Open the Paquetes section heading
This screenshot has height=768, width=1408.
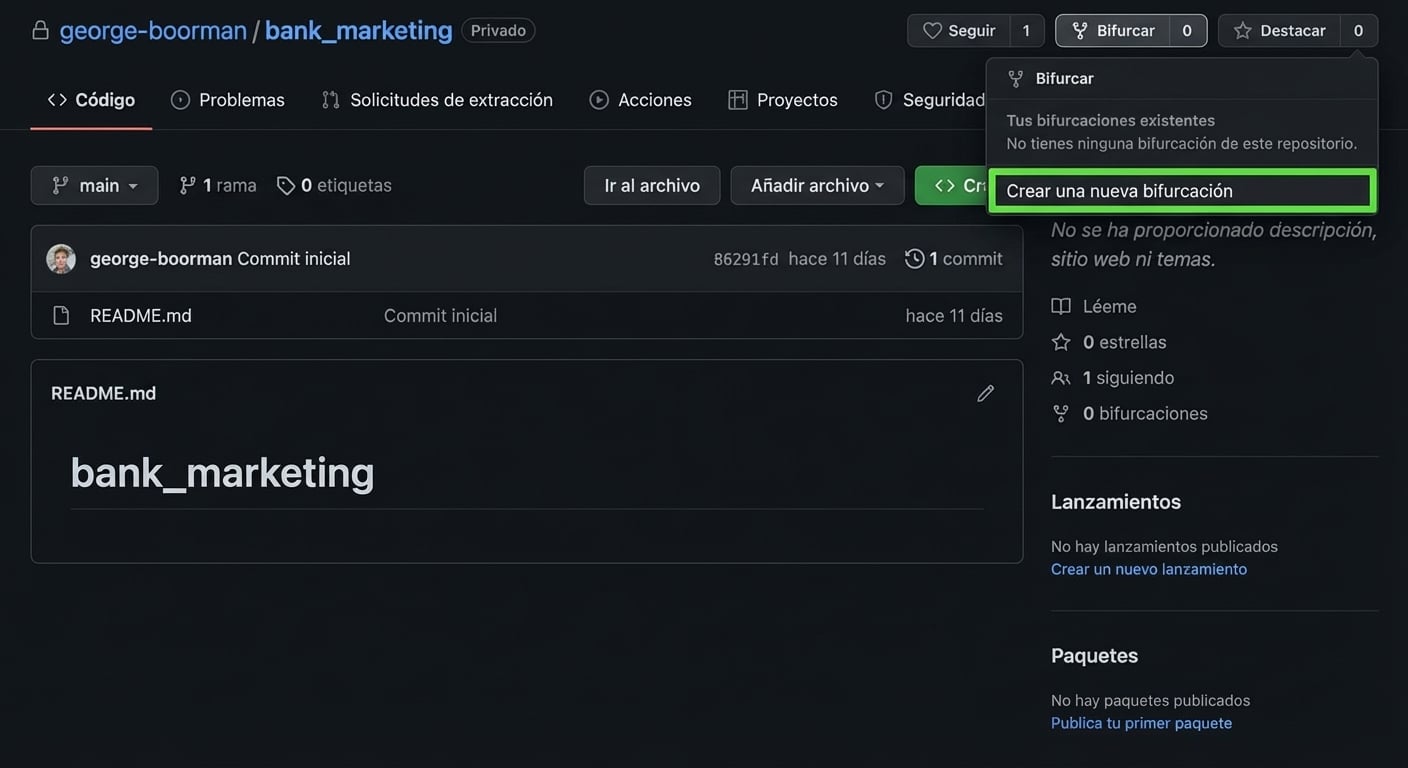tap(1095, 656)
